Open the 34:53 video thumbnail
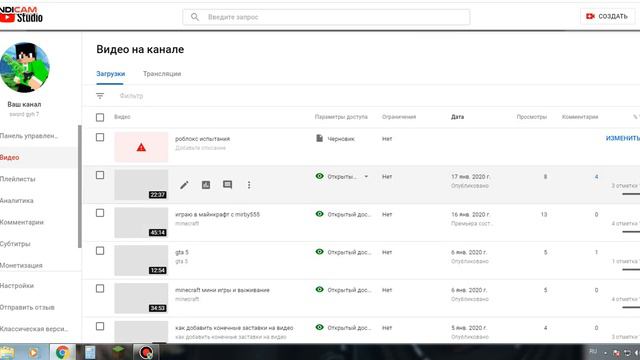 (x=141, y=298)
